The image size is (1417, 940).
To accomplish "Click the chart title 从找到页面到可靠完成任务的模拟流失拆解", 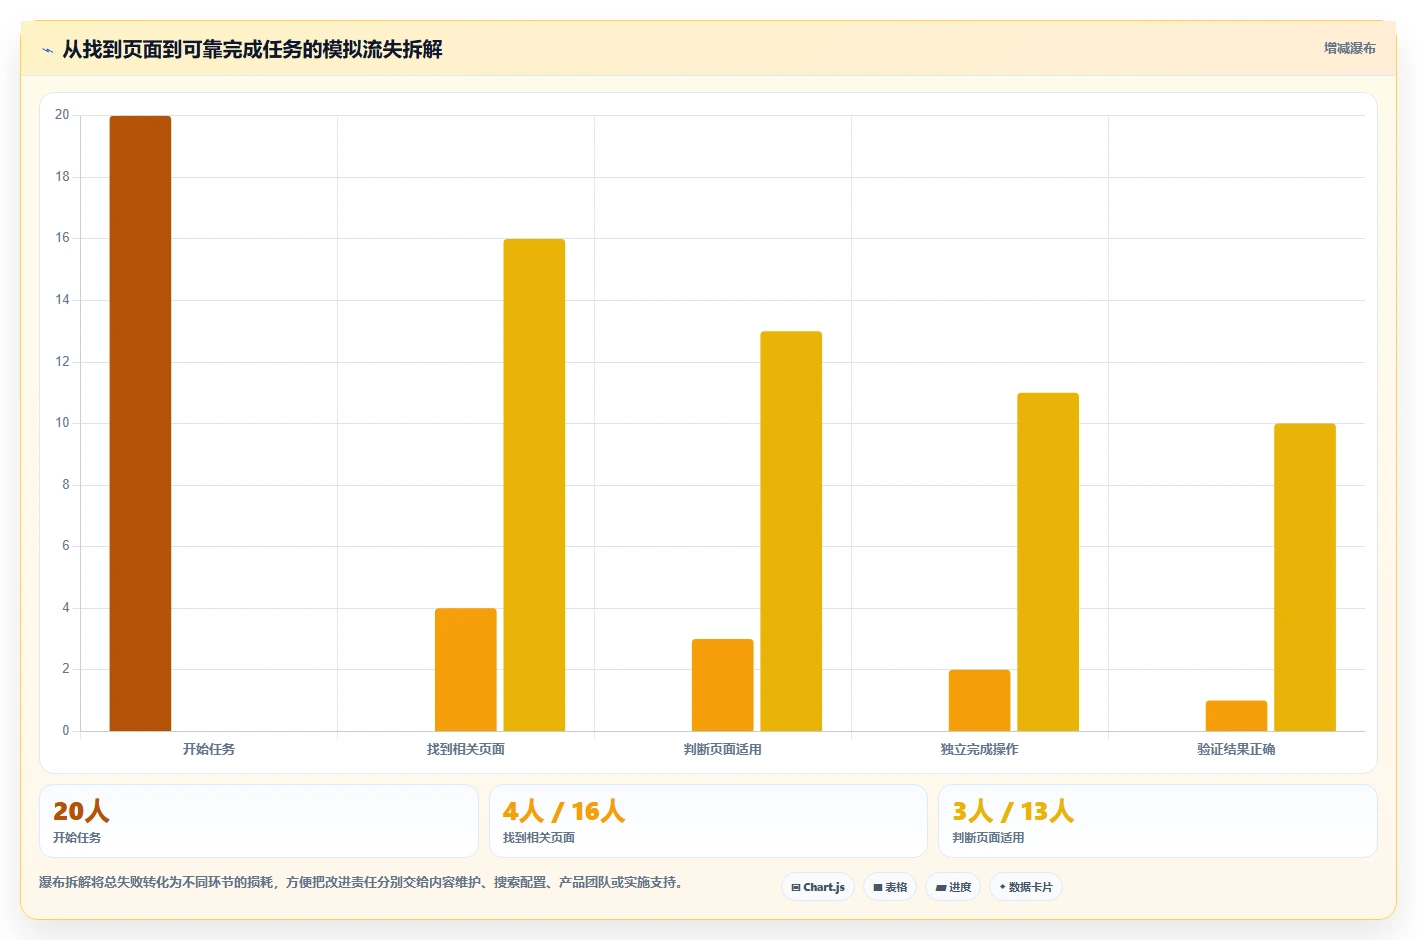I will pyautogui.click(x=252, y=49).
